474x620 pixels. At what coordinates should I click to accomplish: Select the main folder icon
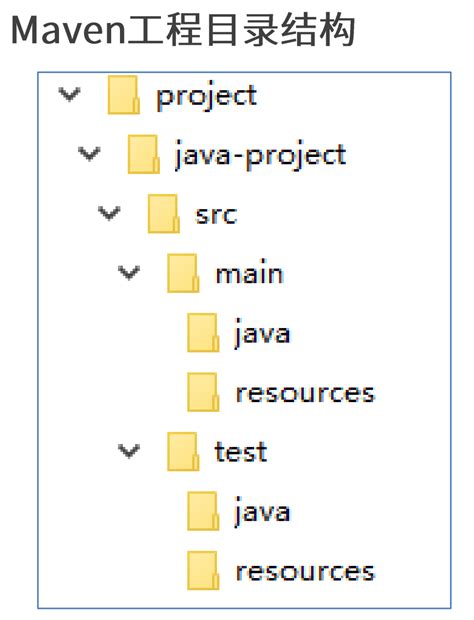click(x=183, y=273)
